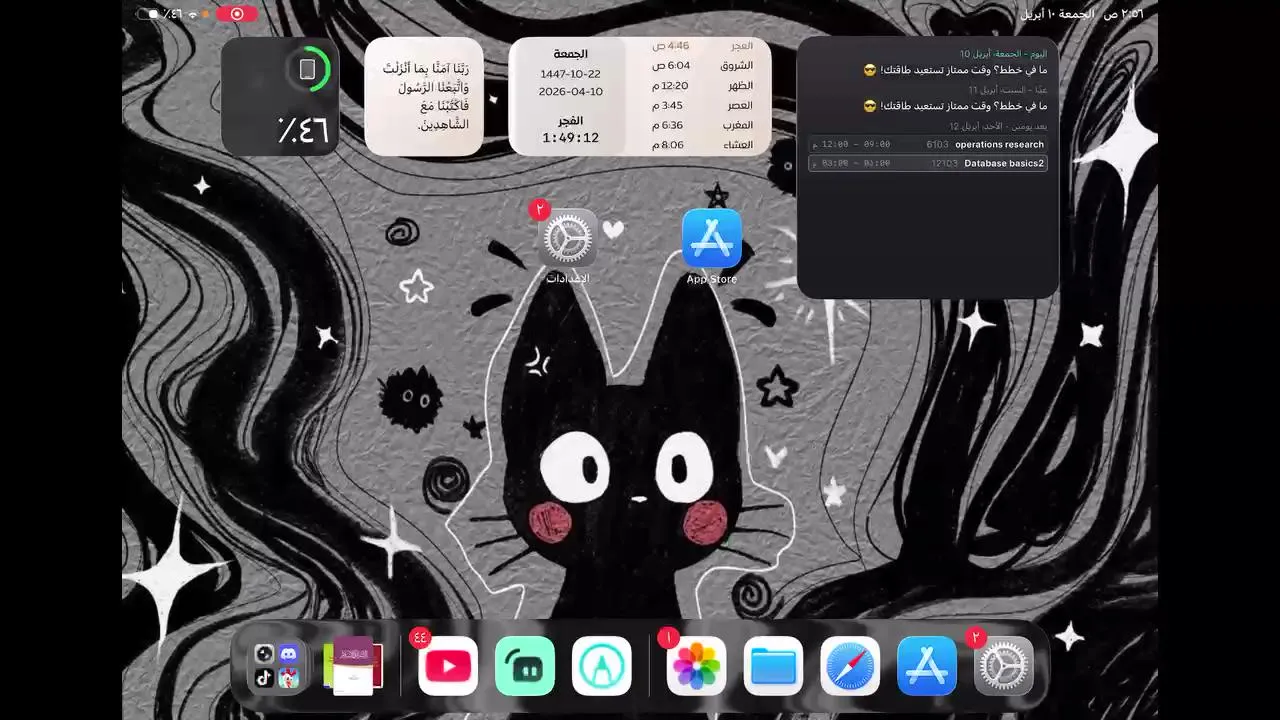Image resolution: width=1280 pixels, height=720 pixels.
Task: Tap the status bar time ٢:٥١ ص
Action: pos(1124,14)
